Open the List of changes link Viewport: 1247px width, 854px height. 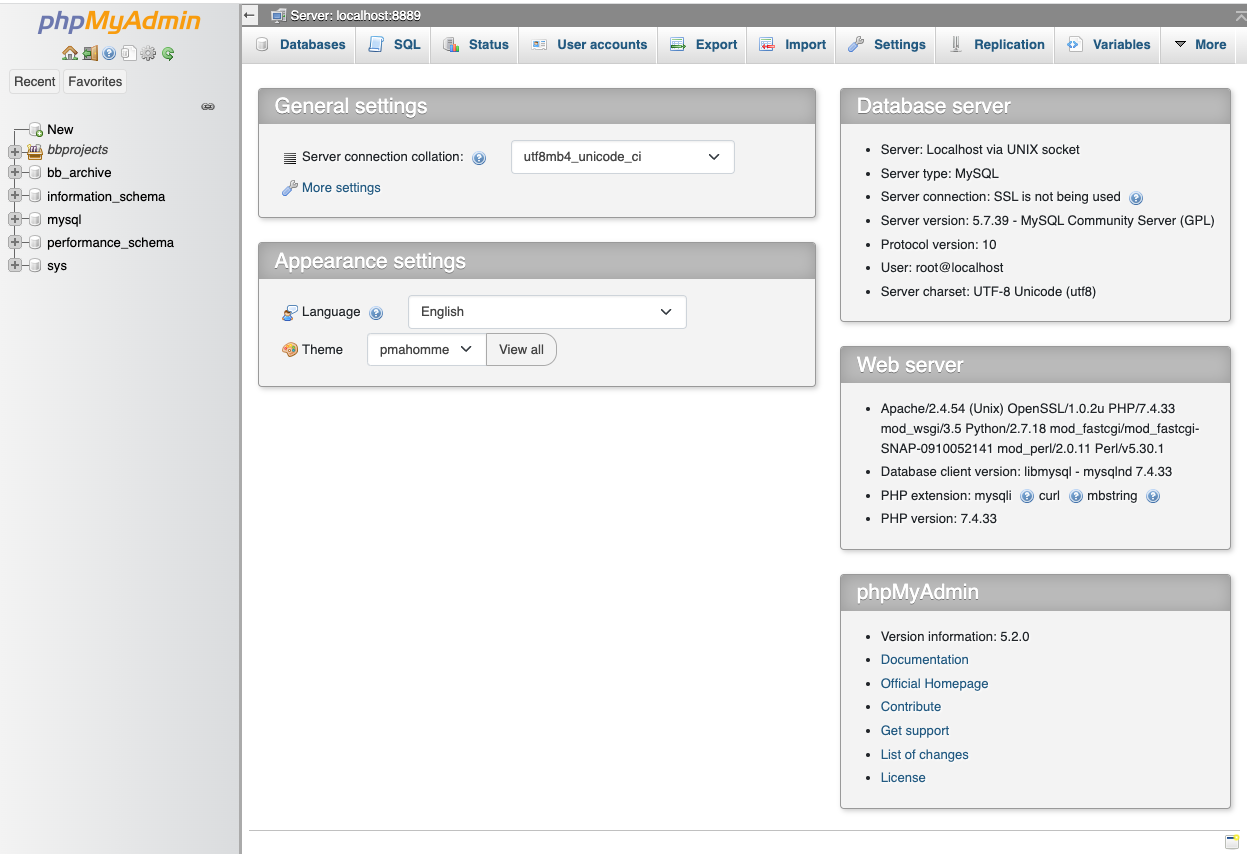924,755
